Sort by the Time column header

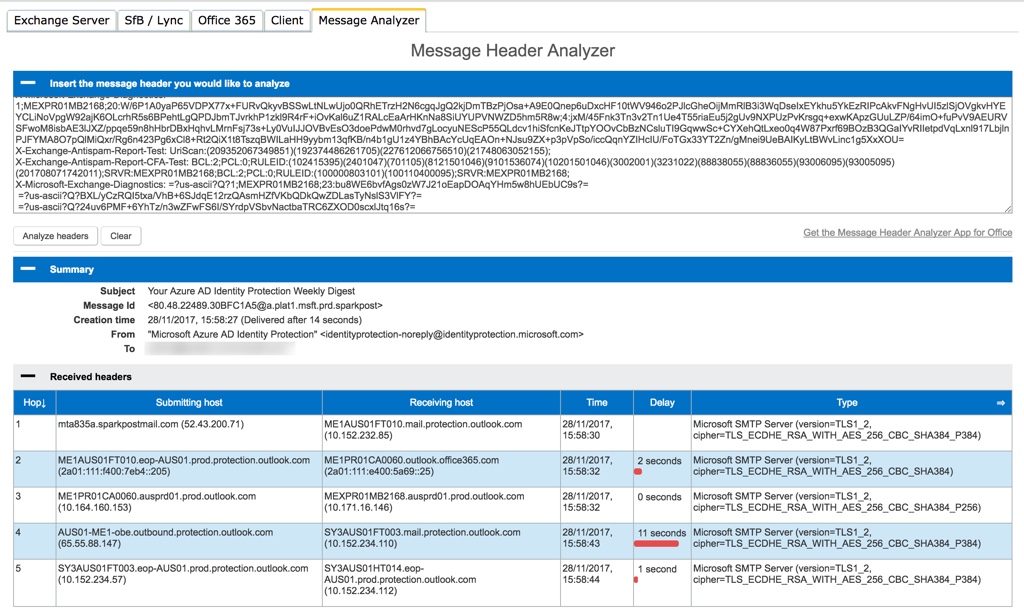point(596,402)
